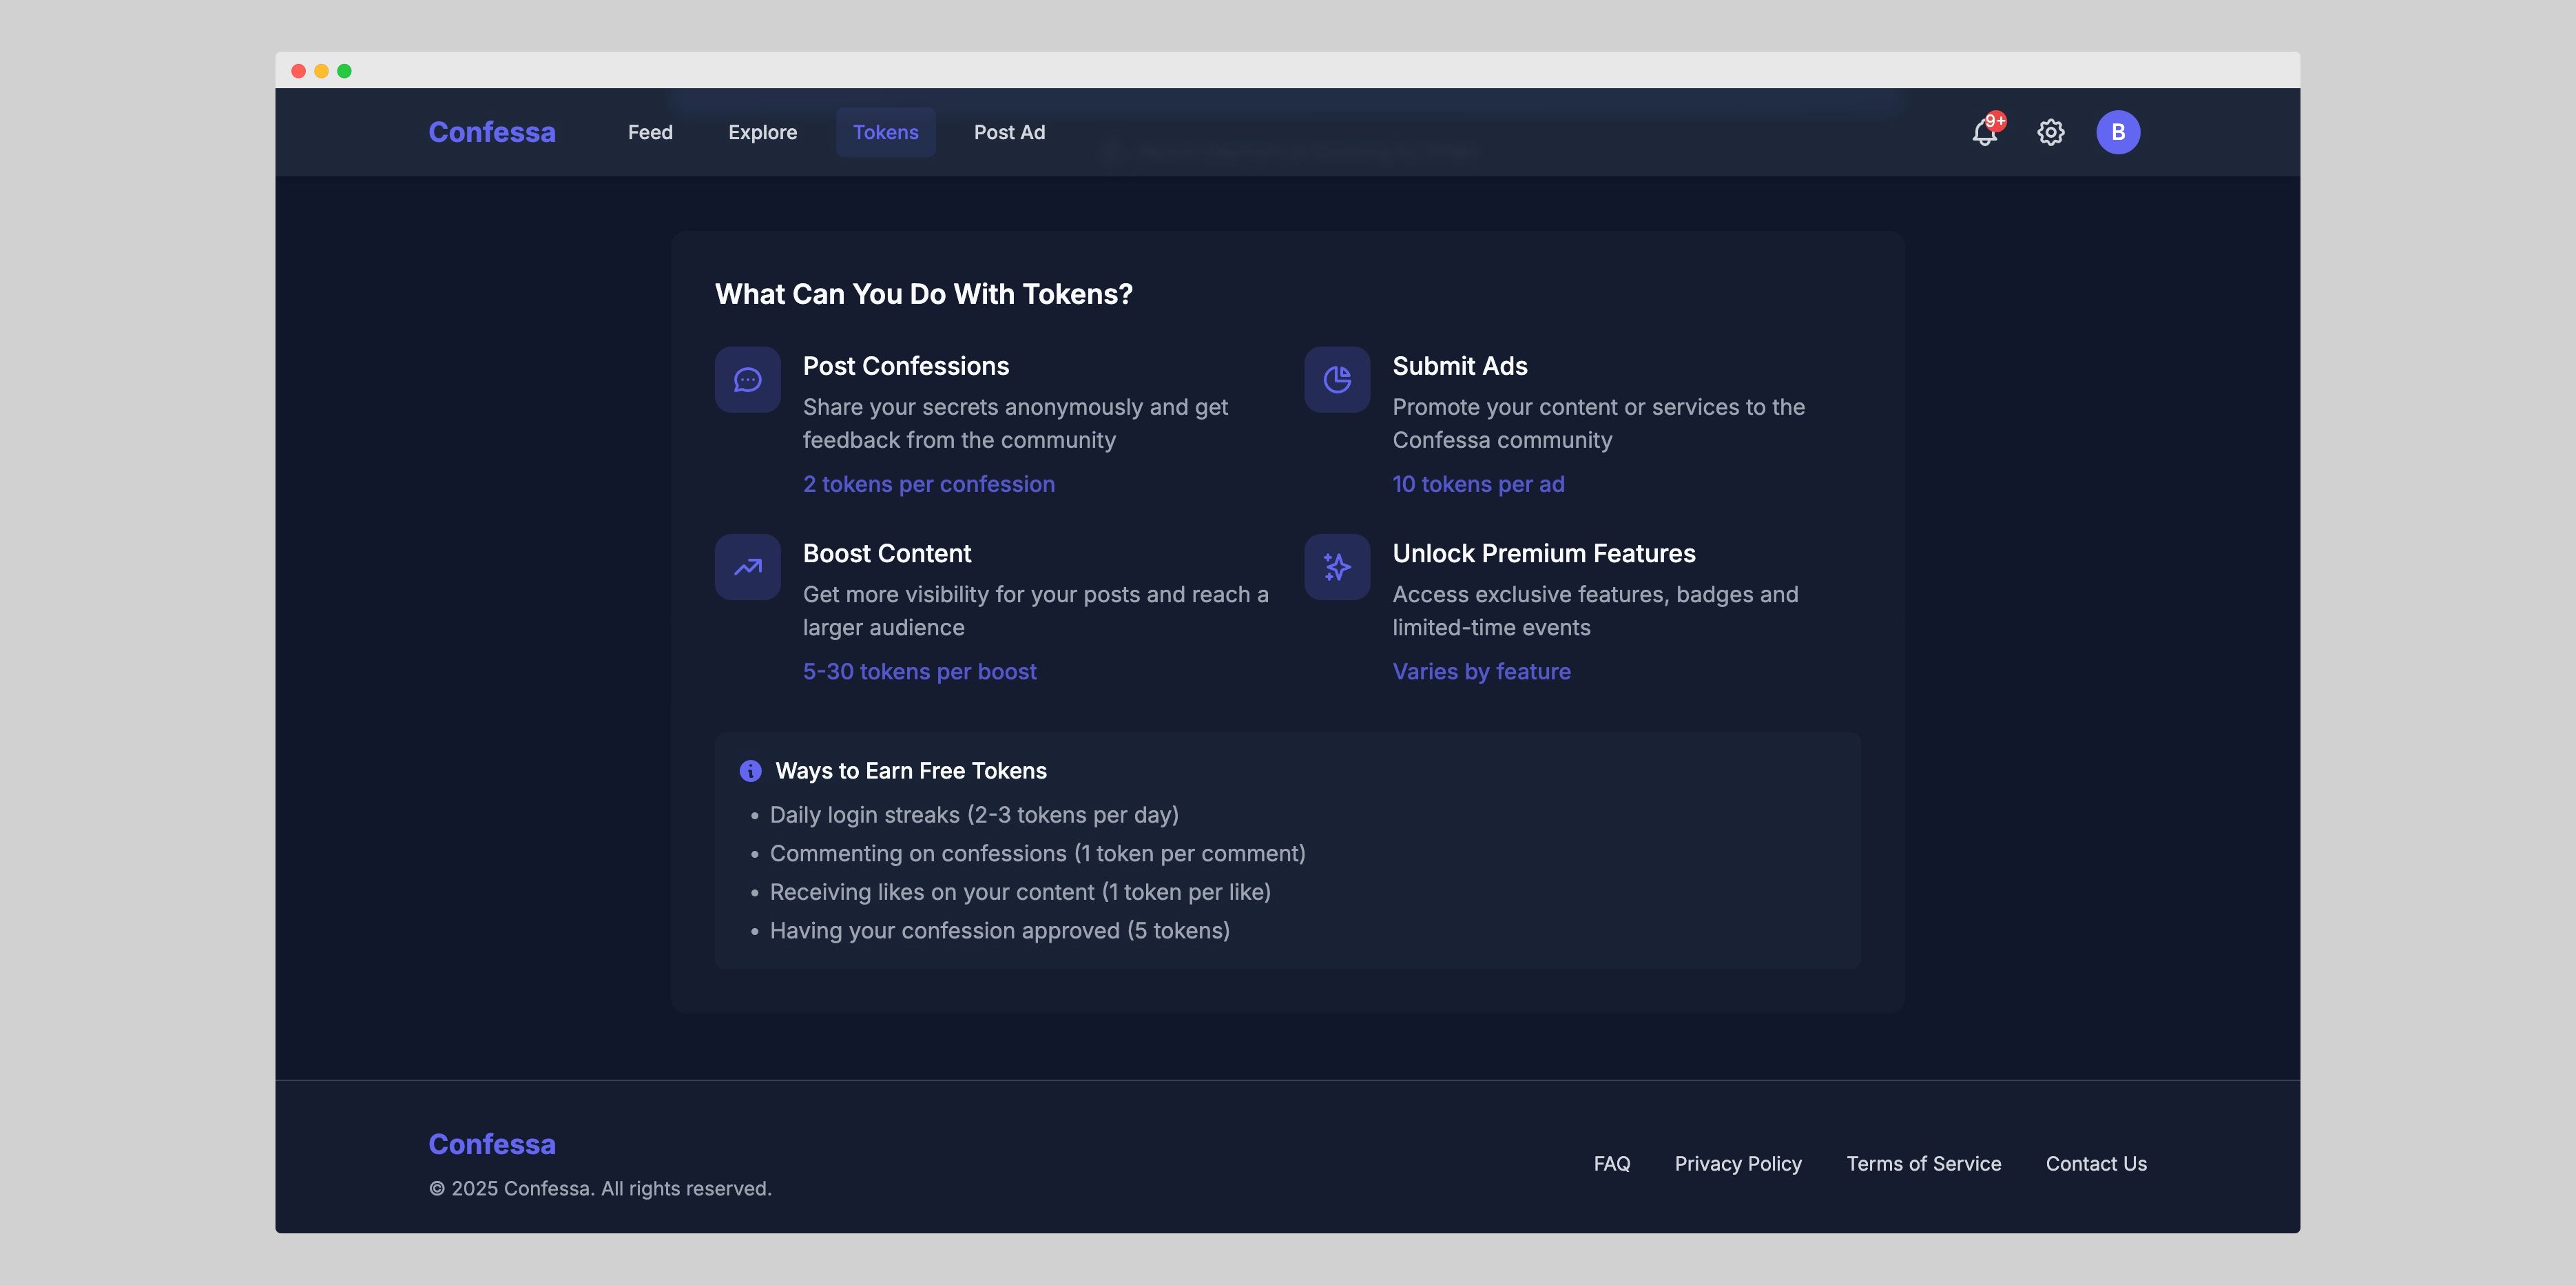Click the Boost Content trending arrow icon
2576x1285 pixels.
747,567
